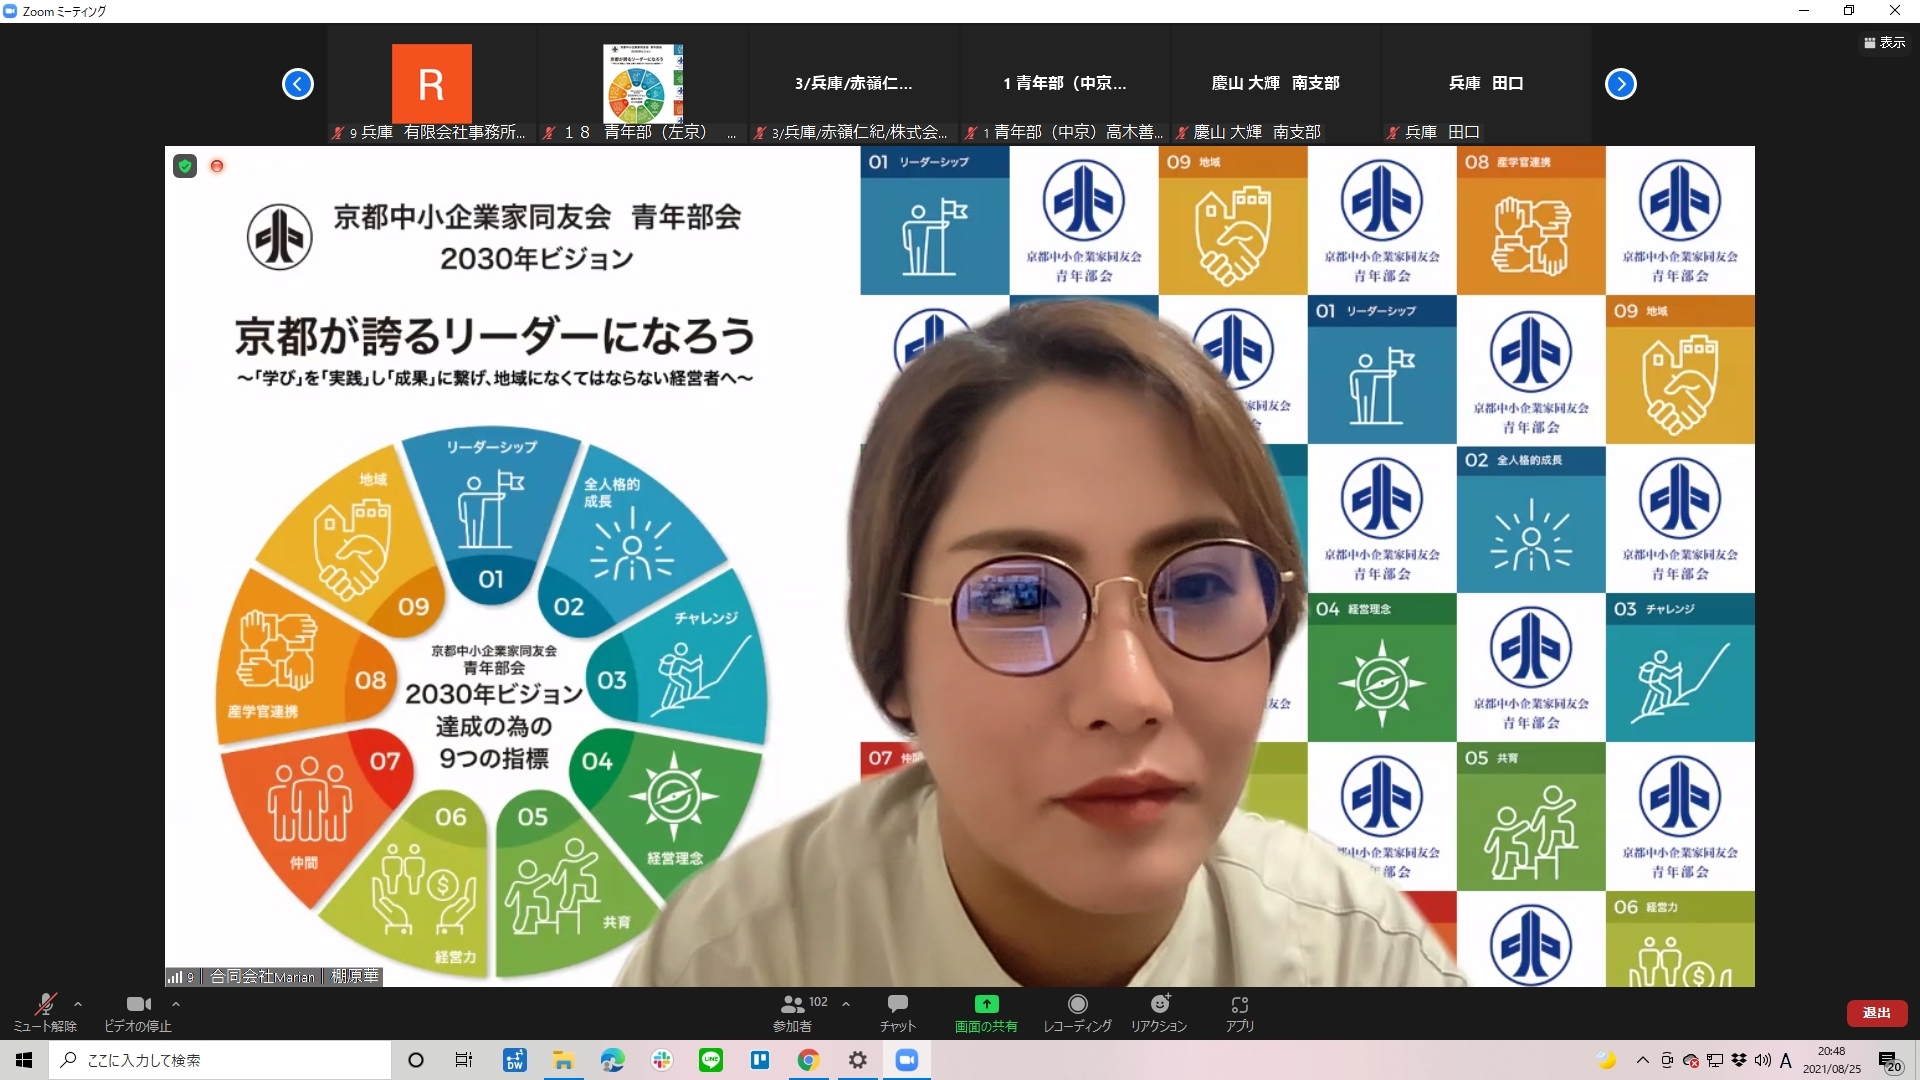Launch Microsoft Edge from taskbar
The height and width of the screenshot is (1080, 1920).
612,1060
